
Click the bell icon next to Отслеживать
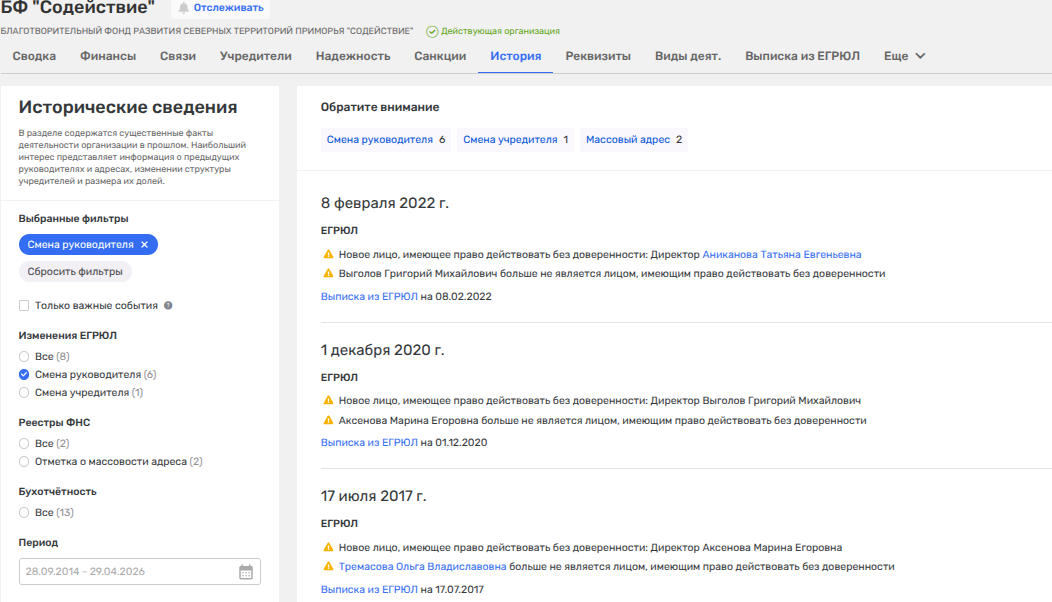click(184, 8)
